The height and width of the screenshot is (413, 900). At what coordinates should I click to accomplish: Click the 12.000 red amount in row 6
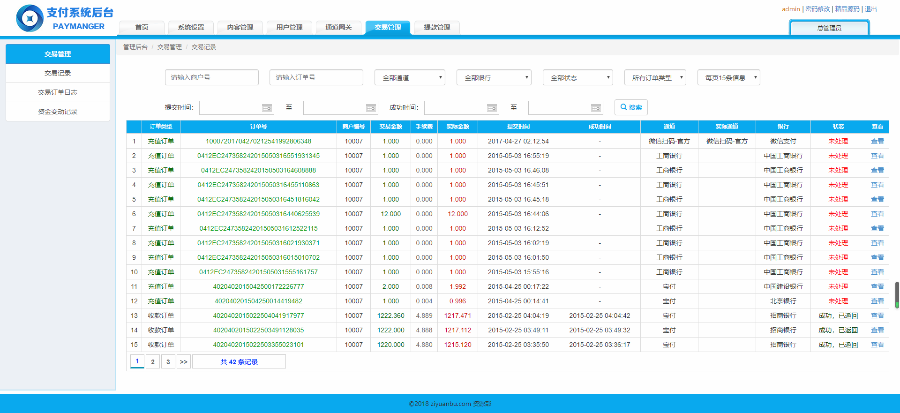457,213
